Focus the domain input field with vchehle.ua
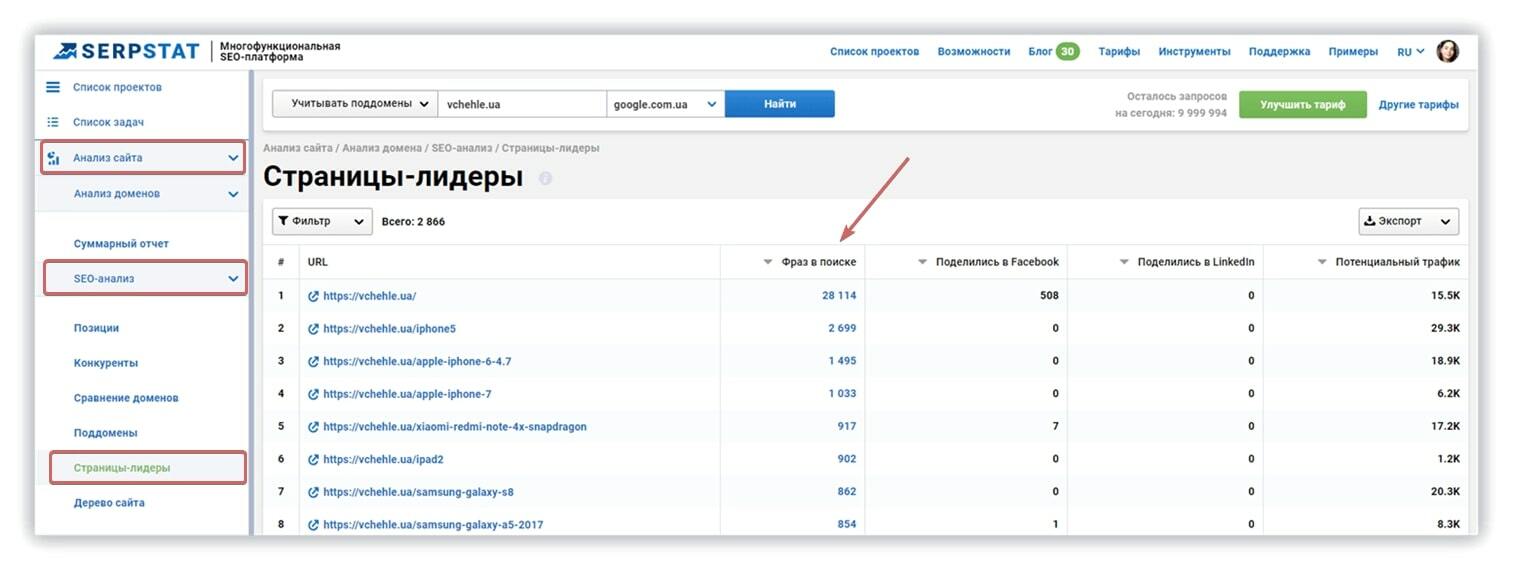This screenshot has height=570, width=1513. pos(522,104)
